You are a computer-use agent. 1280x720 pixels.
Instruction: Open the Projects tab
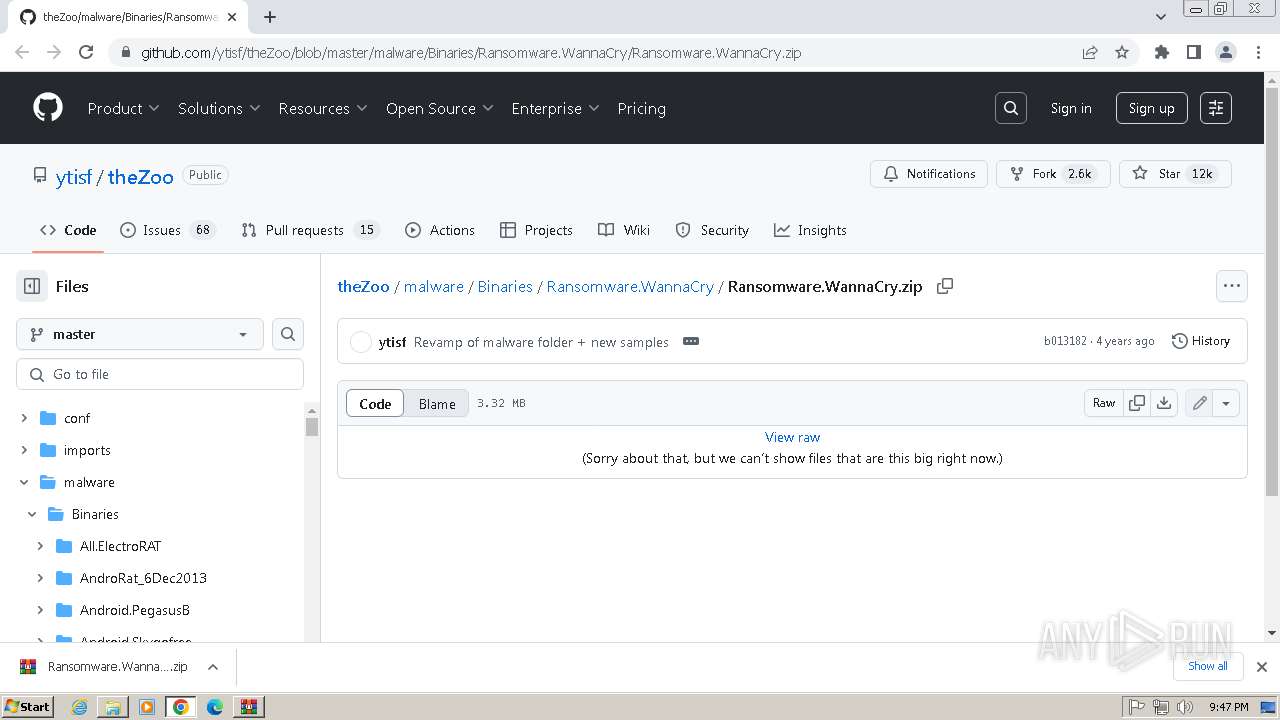pos(536,230)
